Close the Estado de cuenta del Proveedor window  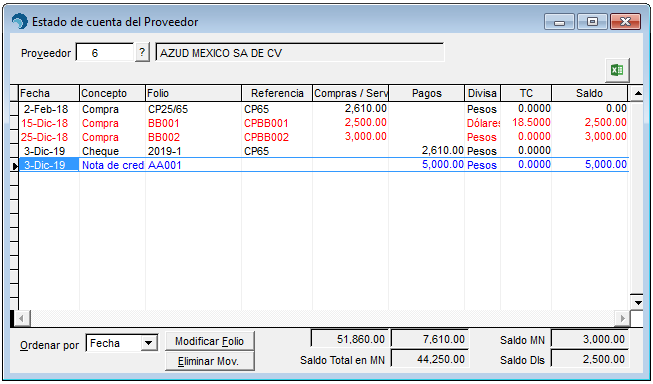625,22
